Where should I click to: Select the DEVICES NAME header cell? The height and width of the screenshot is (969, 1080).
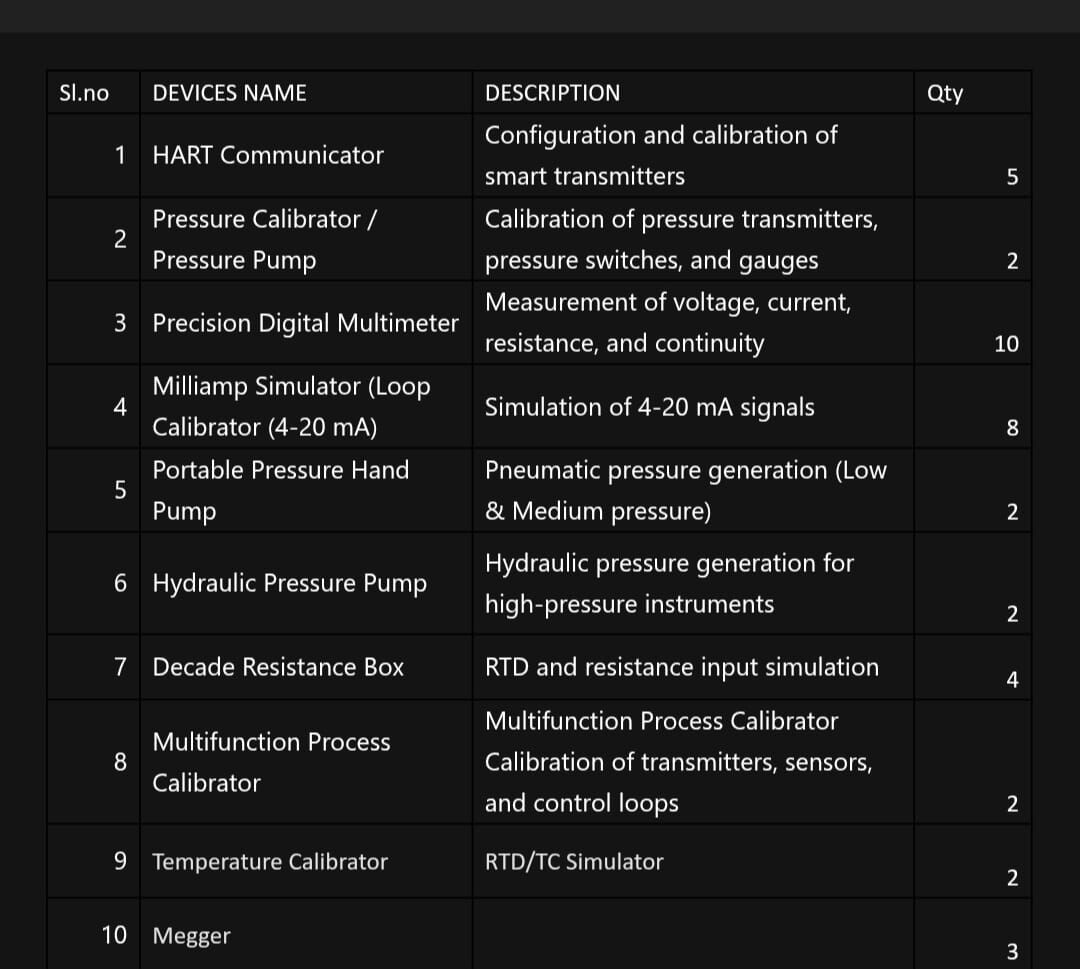tap(307, 92)
